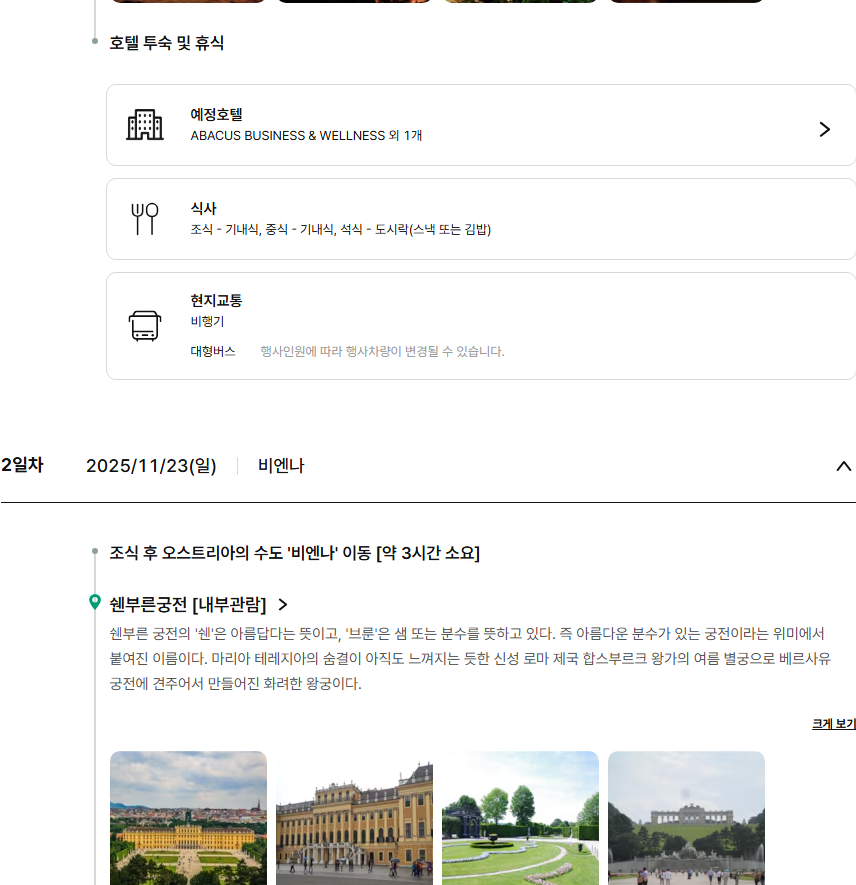The width and height of the screenshot is (856, 885).
Task: Click timeline dot beside 호텔 투숙 및 휴식
Action: click(95, 42)
